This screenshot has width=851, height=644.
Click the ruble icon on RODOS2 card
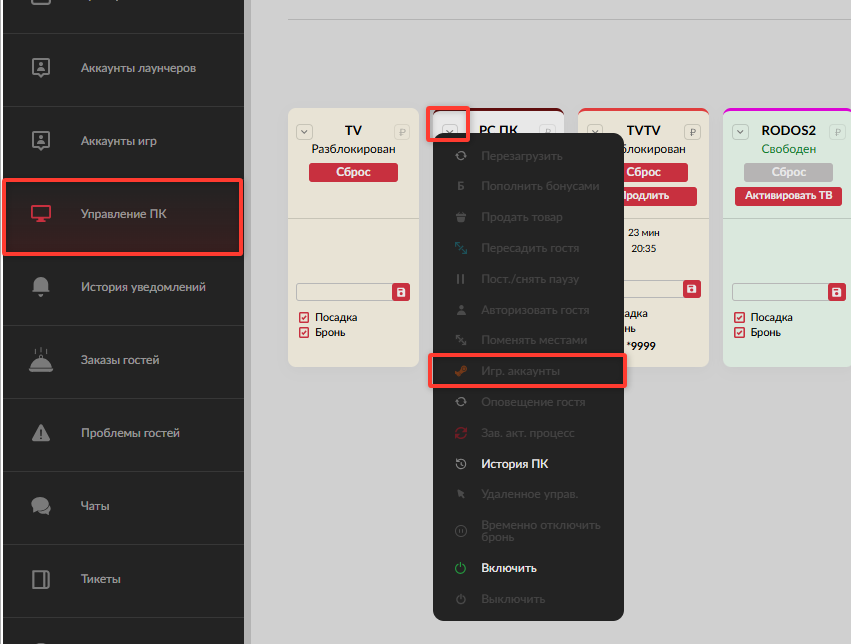[x=837, y=132]
